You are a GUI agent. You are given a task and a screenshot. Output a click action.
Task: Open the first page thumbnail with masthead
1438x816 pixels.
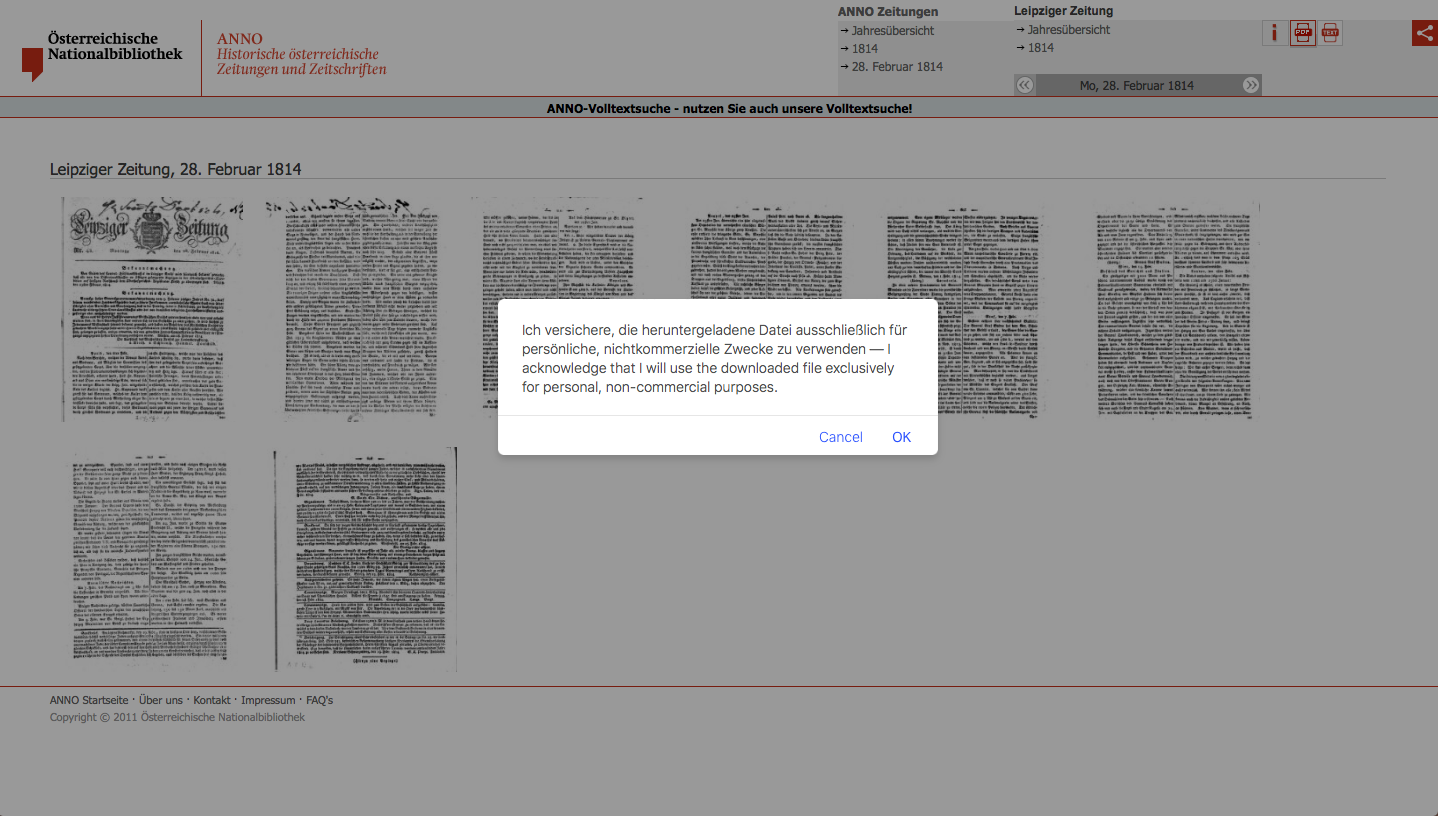point(153,309)
